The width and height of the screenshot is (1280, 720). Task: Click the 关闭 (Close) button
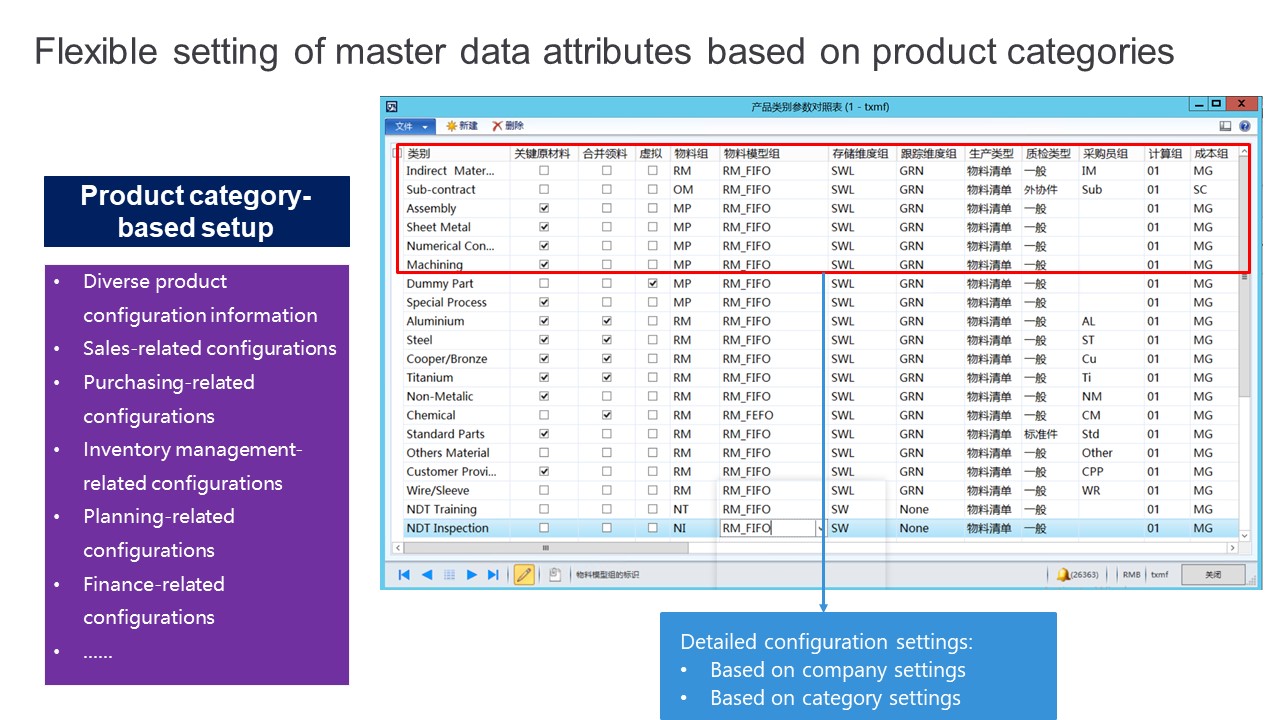click(1213, 575)
